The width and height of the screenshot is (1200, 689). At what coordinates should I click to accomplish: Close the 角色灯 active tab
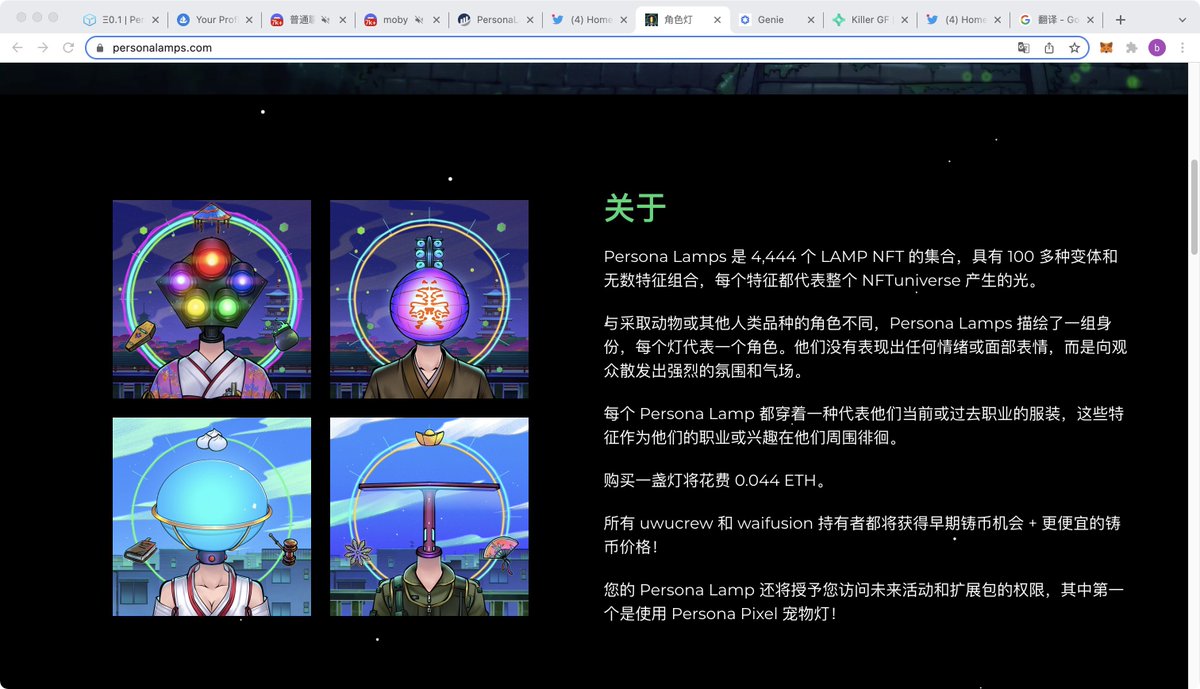click(717, 20)
